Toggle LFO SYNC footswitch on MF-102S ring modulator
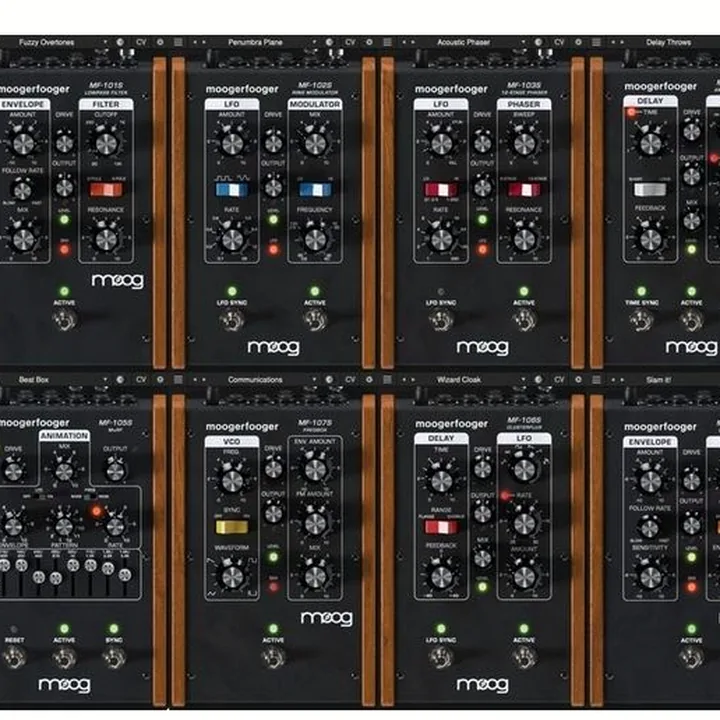Screen dimensions: 720x720 232,320
